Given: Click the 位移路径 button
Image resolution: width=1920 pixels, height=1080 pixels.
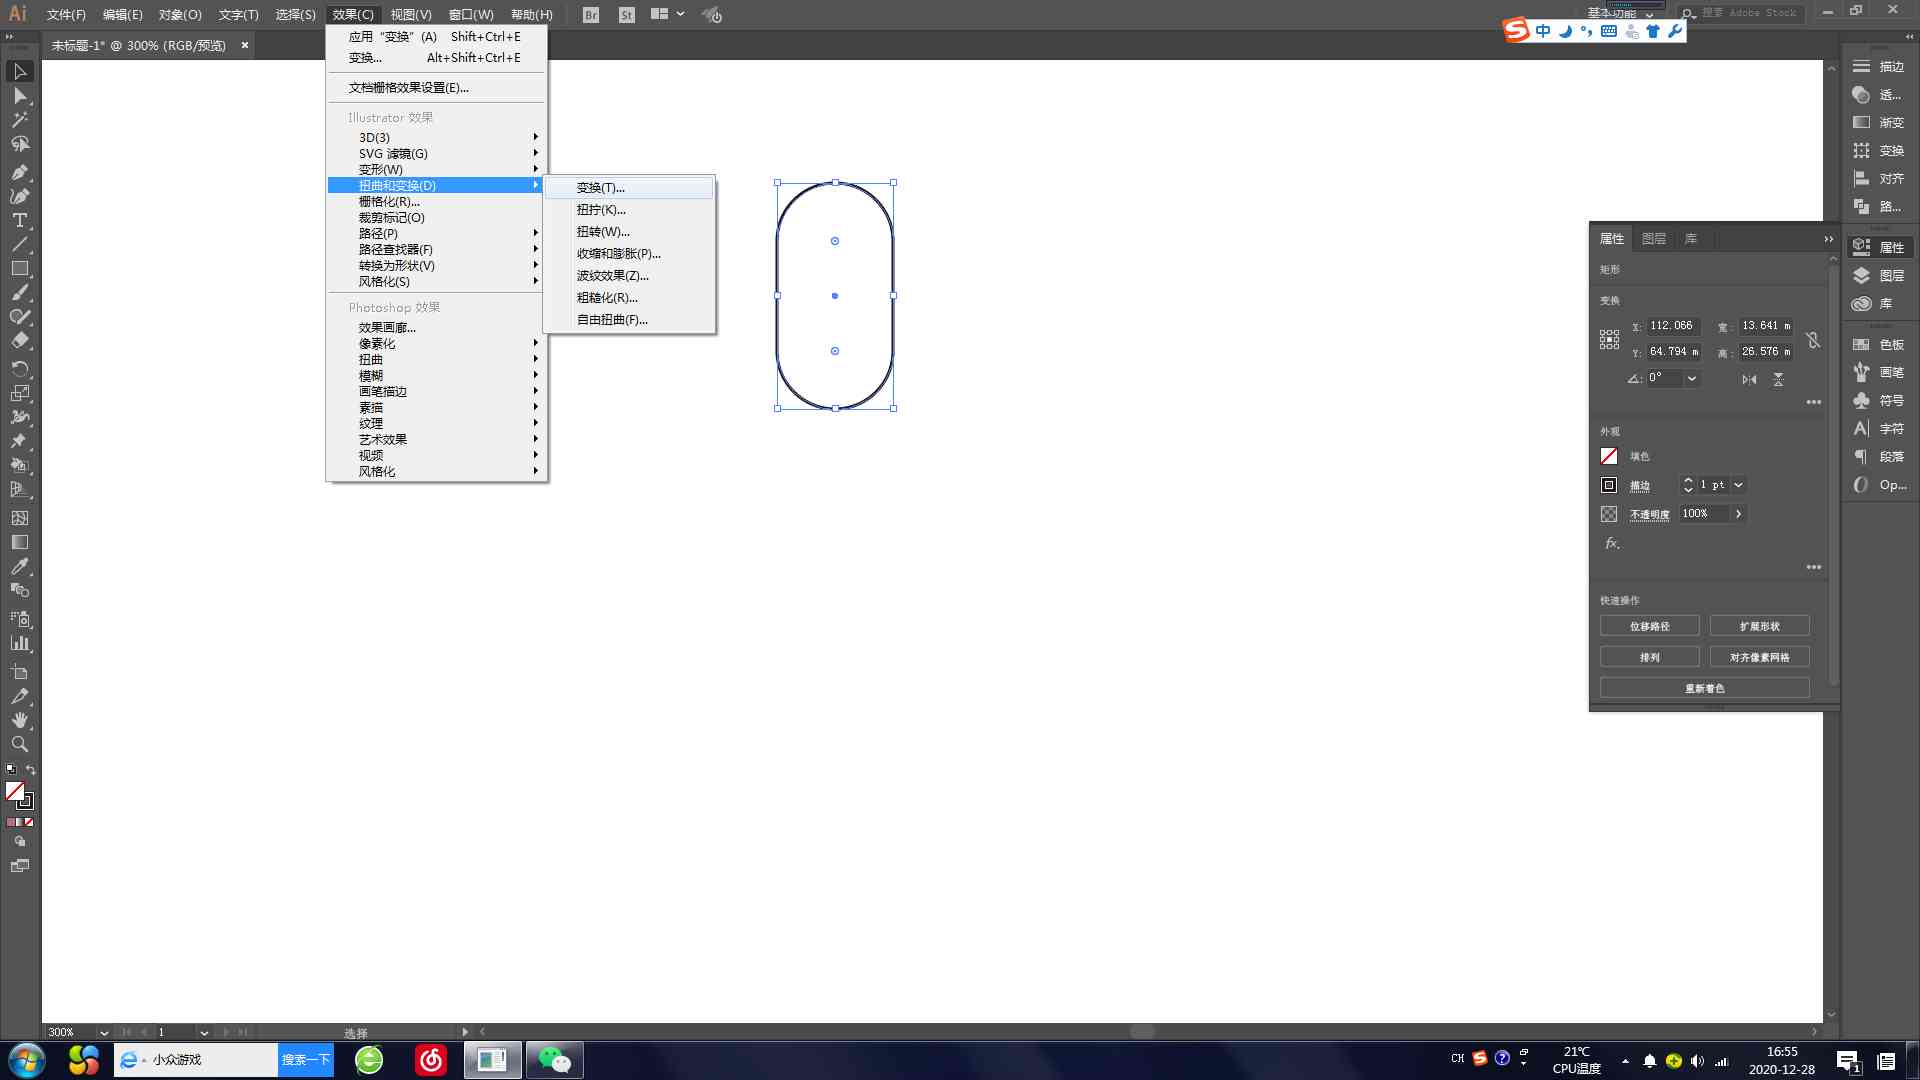Looking at the screenshot, I should click(1649, 626).
